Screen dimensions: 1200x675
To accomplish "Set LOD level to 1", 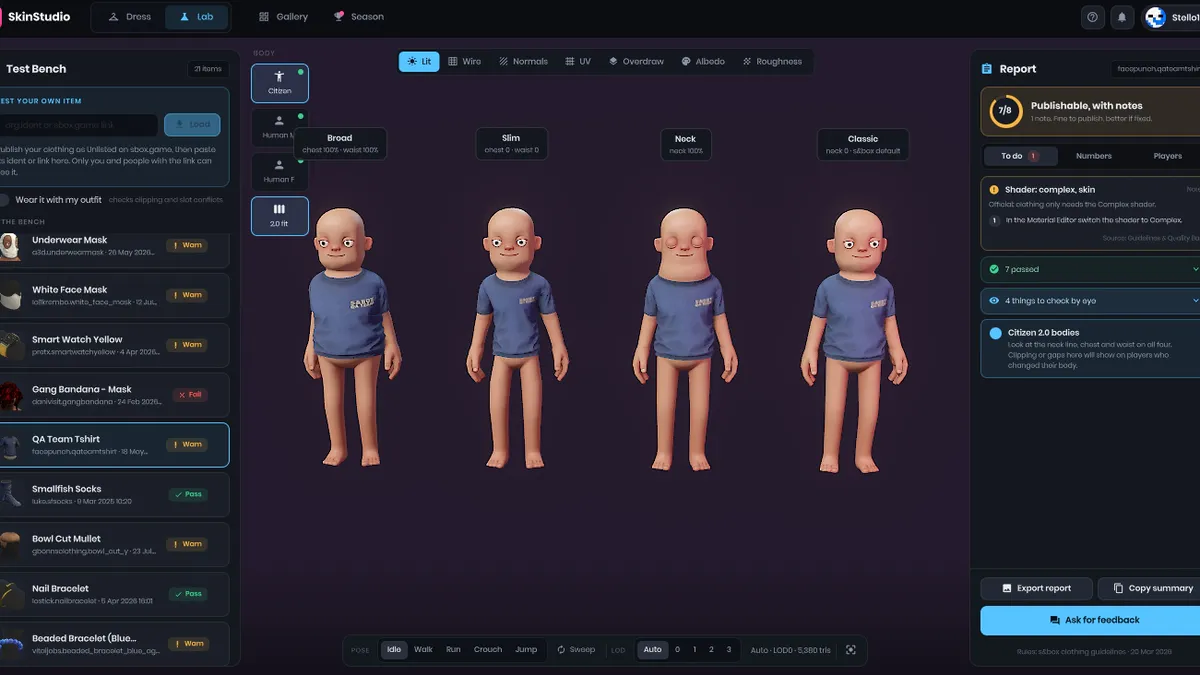I will [x=694, y=650].
